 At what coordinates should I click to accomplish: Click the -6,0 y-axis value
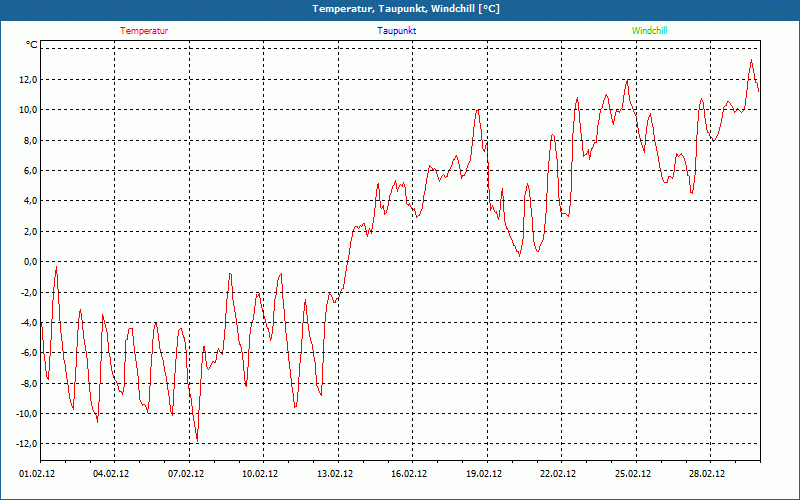point(29,353)
